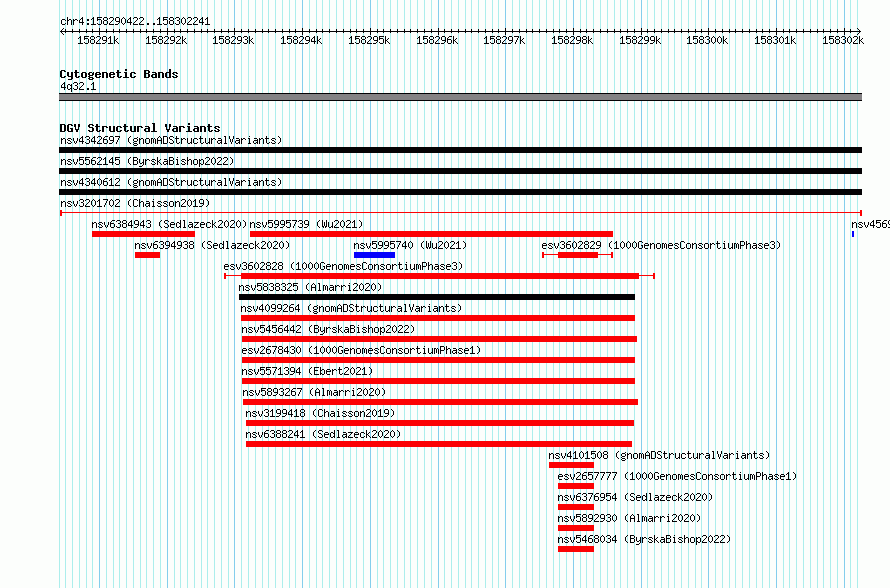Click the nsv6376954 Sedlazeck2020 label
The width and height of the screenshot is (890, 588).
pos(635,497)
